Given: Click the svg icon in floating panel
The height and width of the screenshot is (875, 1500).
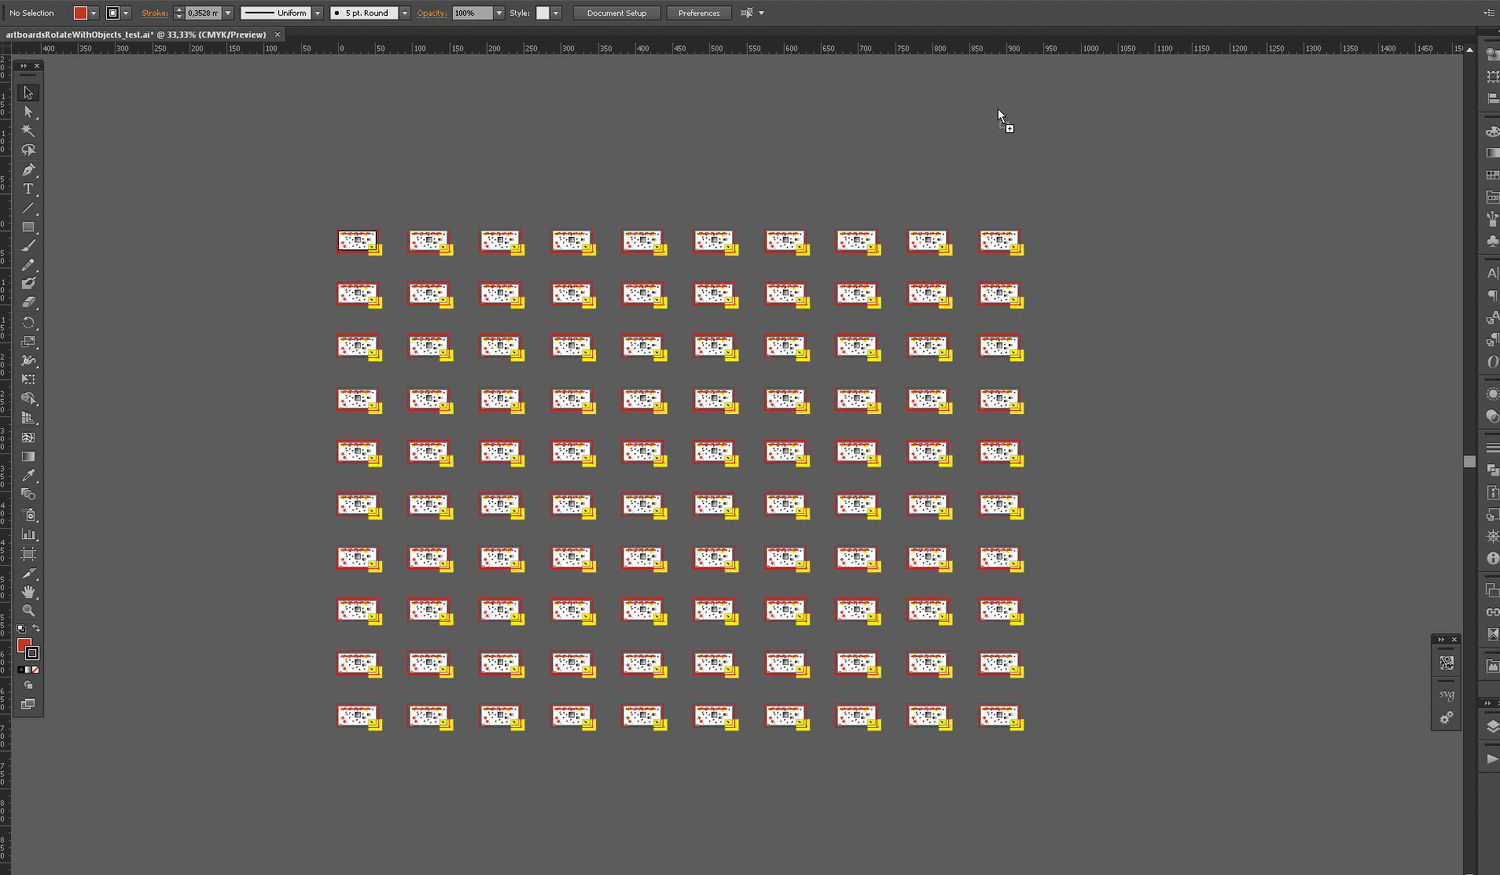Looking at the screenshot, I should tap(1446, 694).
